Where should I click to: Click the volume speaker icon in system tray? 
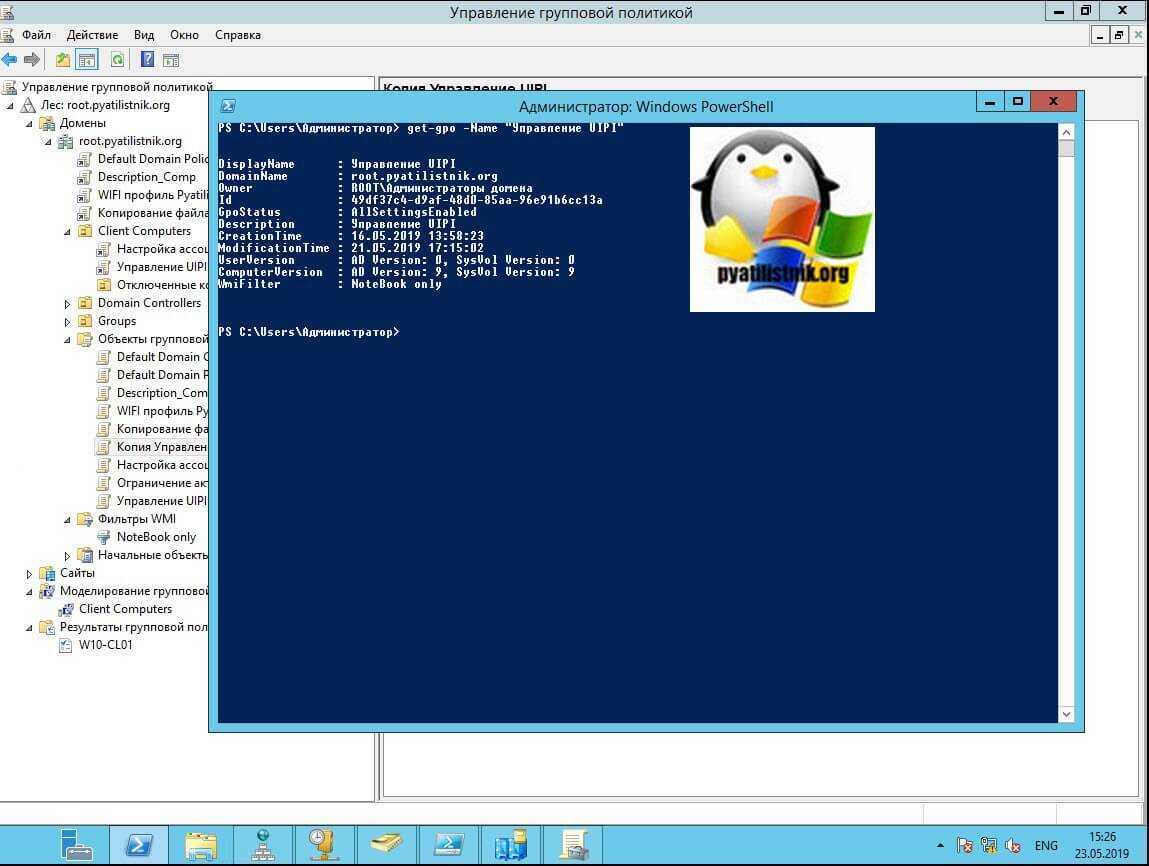click(x=1013, y=845)
